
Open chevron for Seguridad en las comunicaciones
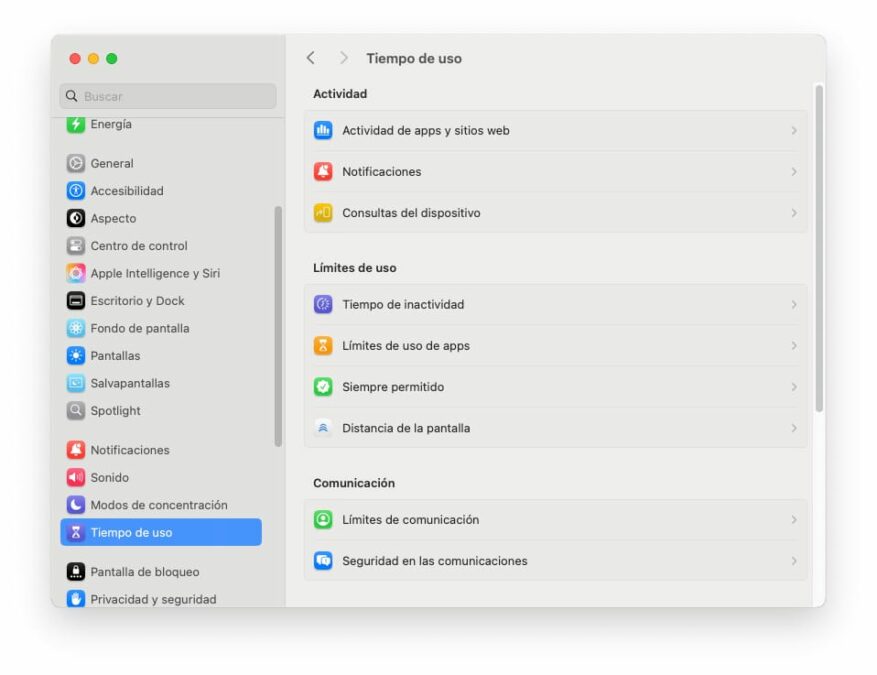tap(794, 560)
